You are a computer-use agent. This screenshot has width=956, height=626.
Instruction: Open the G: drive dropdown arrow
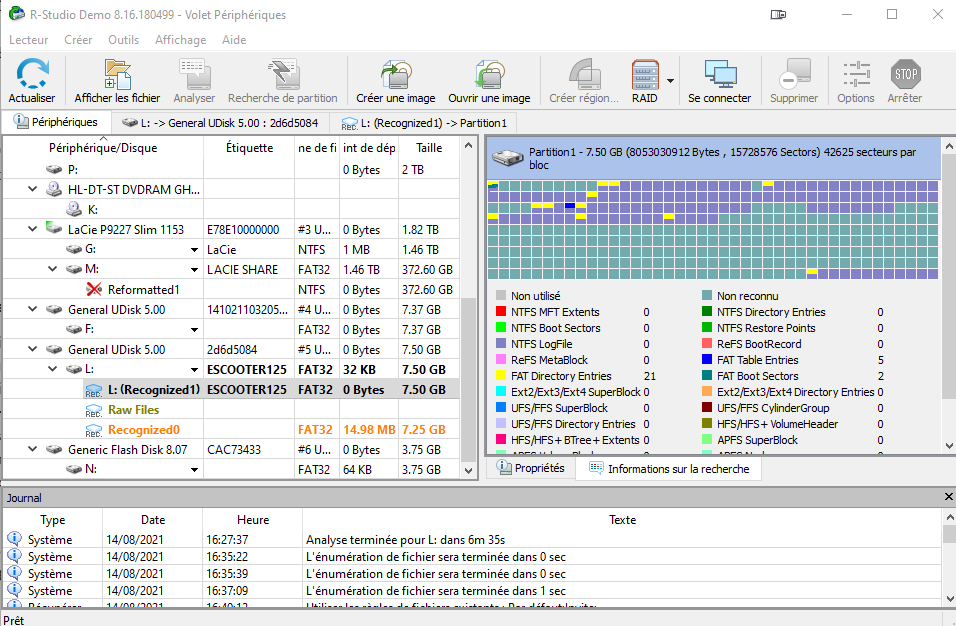pos(194,249)
